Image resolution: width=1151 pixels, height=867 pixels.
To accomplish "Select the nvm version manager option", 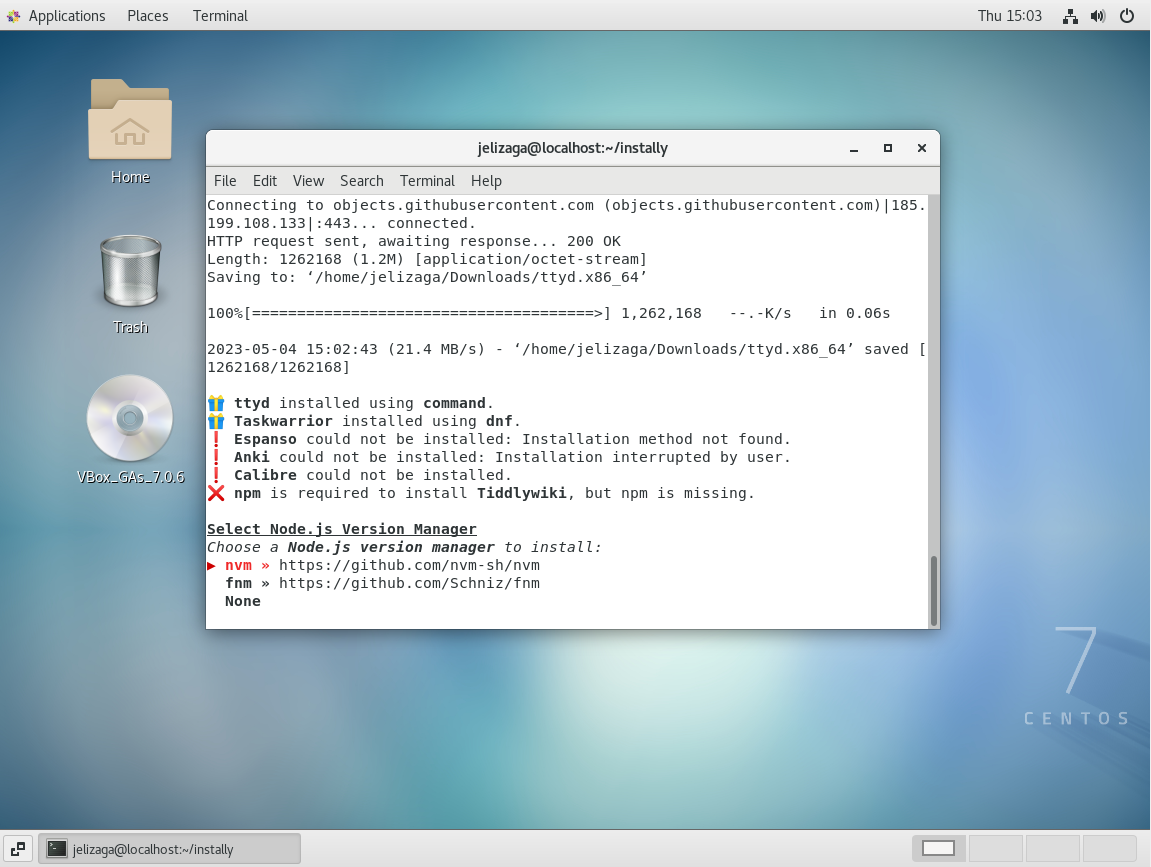I will coord(238,565).
